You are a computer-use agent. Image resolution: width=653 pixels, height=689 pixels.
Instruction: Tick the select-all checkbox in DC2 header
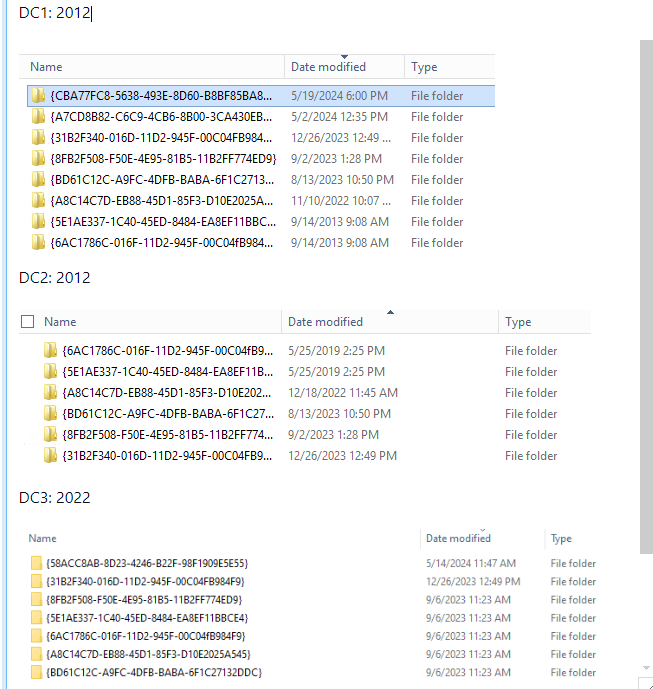click(x=27, y=322)
